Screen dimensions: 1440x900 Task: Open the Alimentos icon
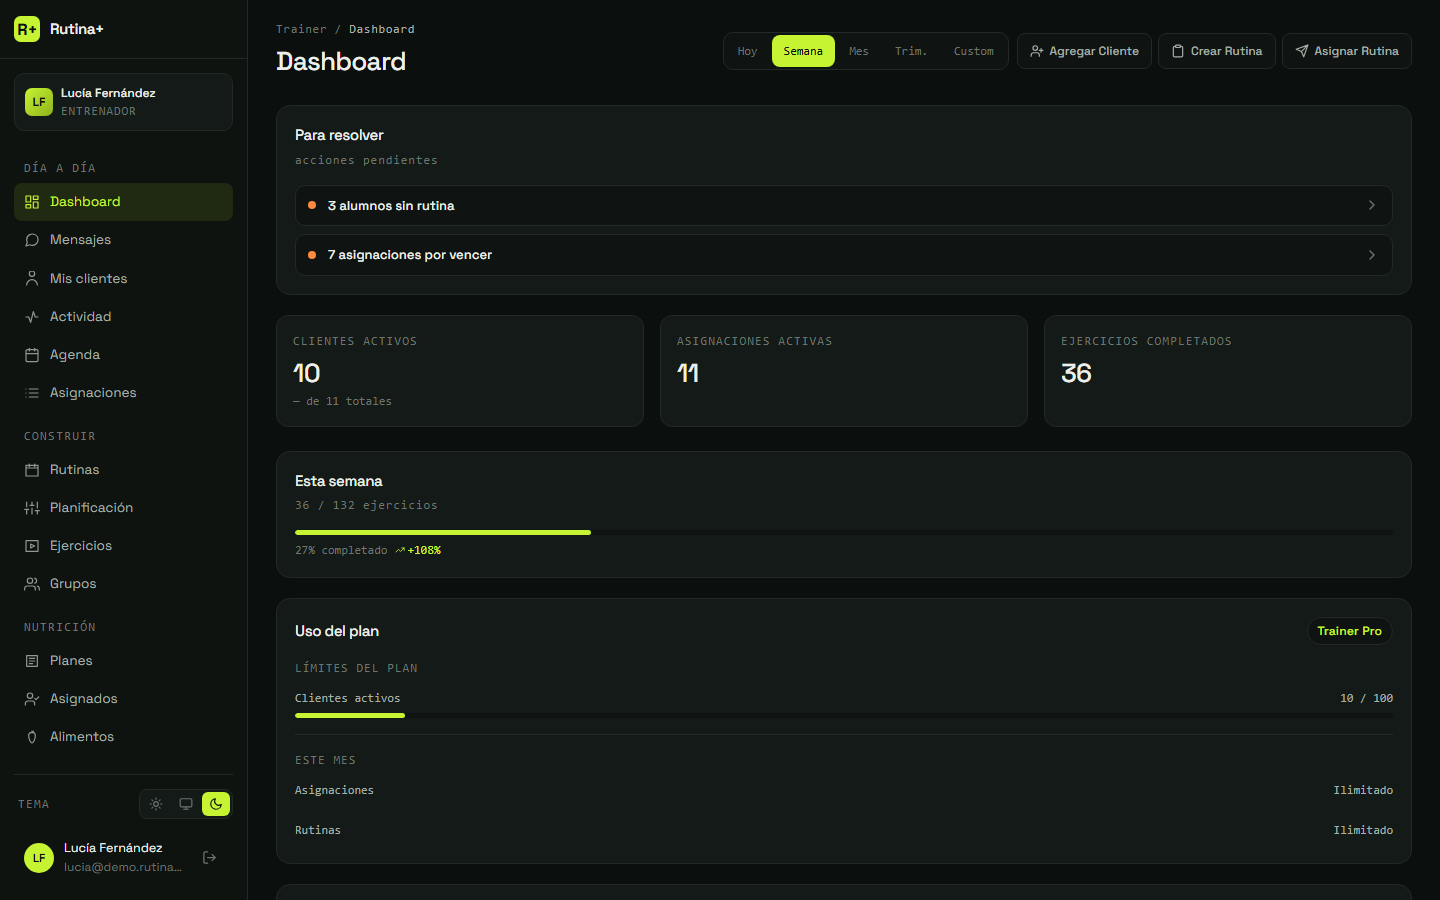click(32, 737)
